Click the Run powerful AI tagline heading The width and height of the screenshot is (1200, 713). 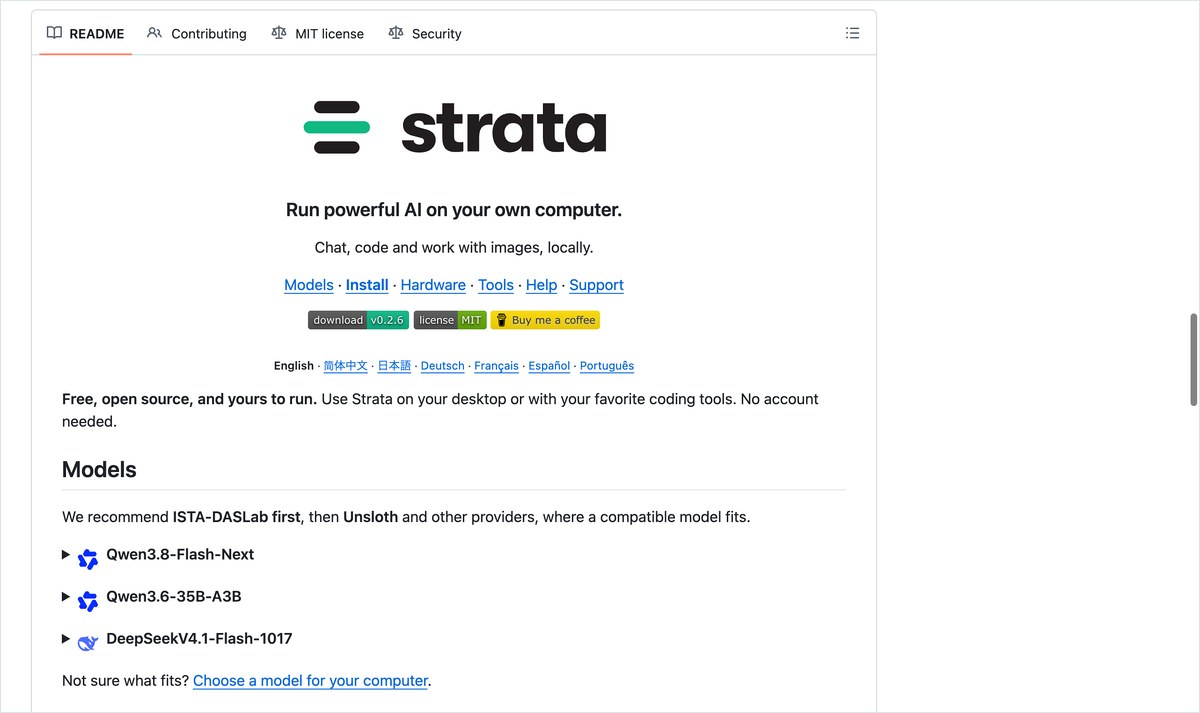(x=454, y=210)
